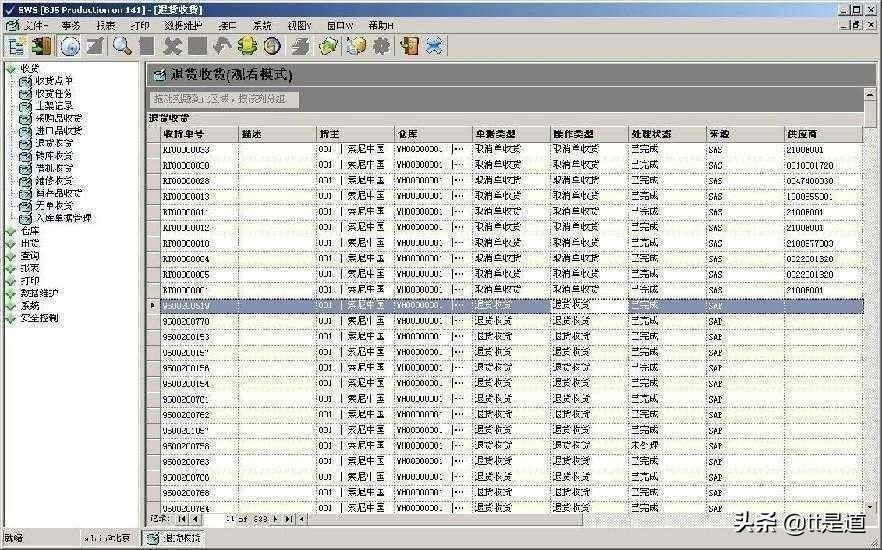Sort by the 单据类型 column header
The image size is (882, 550).
(x=511, y=134)
